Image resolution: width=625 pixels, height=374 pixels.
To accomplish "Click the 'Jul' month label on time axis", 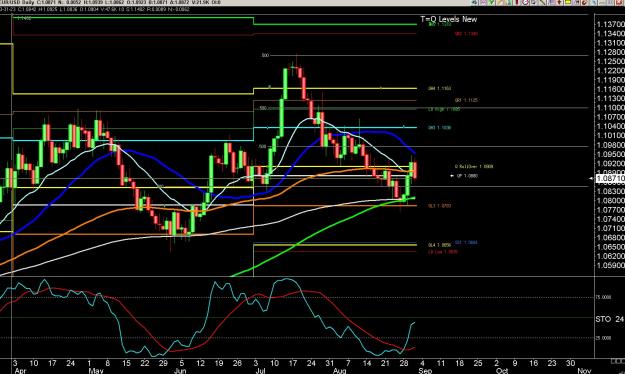I will (x=260, y=371).
